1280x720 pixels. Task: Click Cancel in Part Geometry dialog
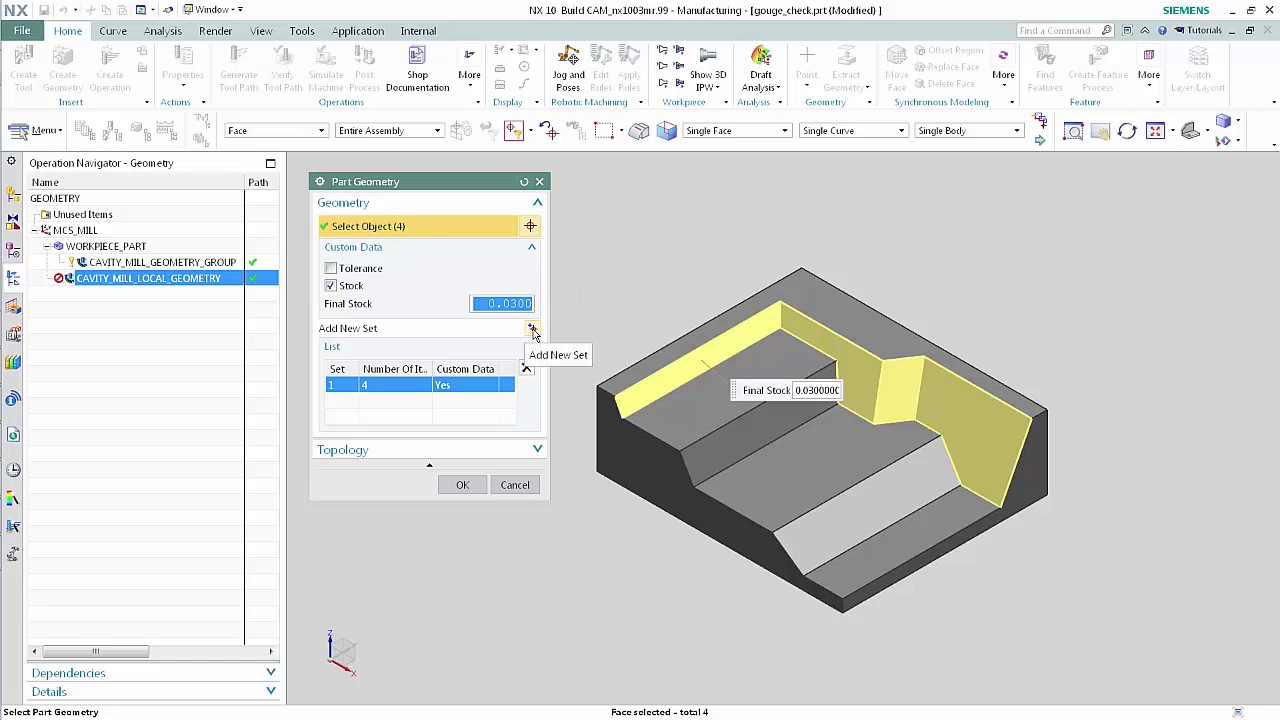click(515, 485)
